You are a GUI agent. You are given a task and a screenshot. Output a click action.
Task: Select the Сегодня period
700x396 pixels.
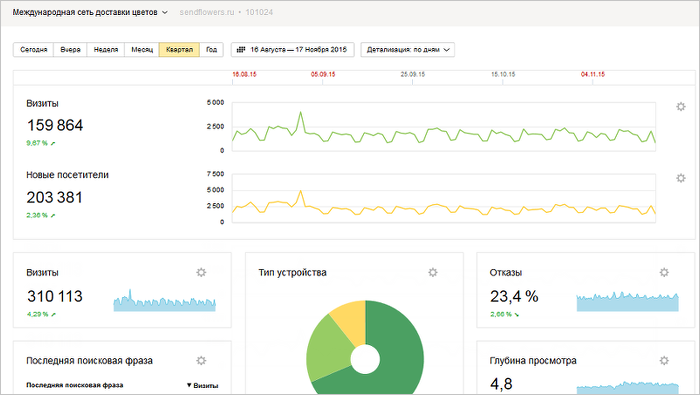click(33, 50)
